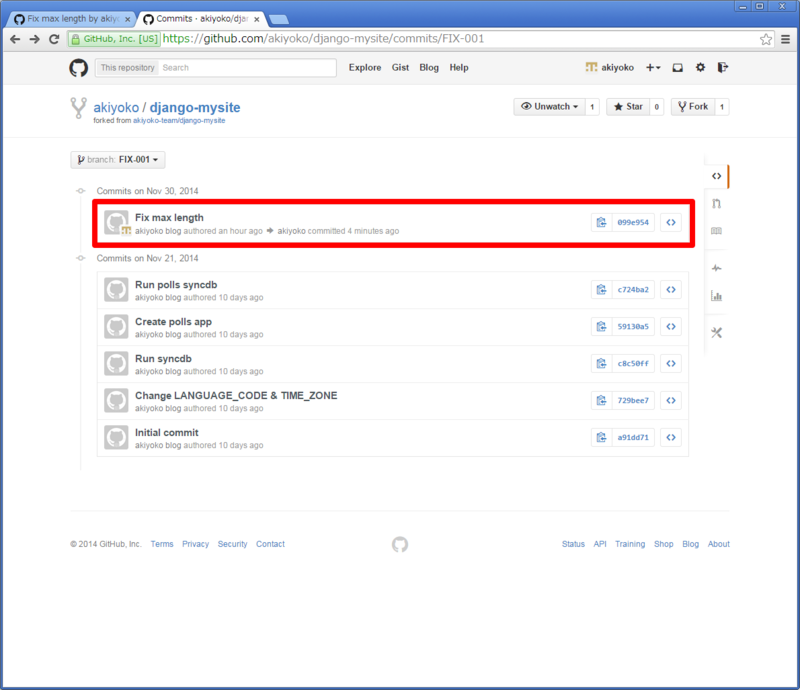Open the Chrome menu hamburger icon
This screenshot has height=690, width=800.
786,39
